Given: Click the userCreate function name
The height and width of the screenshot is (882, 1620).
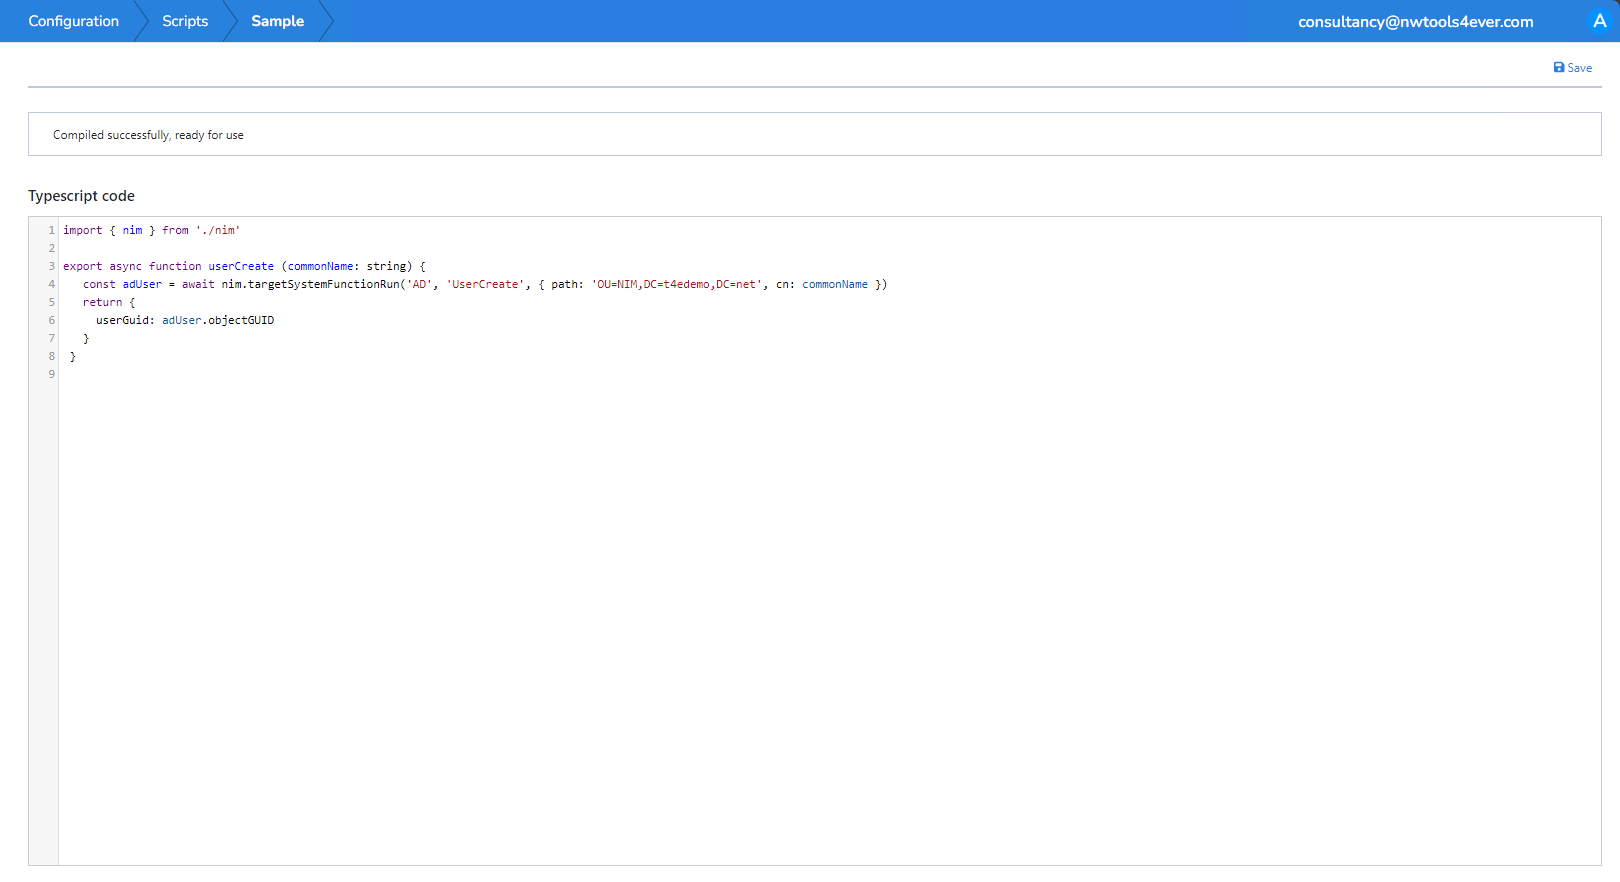Looking at the screenshot, I should click(240, 266).
